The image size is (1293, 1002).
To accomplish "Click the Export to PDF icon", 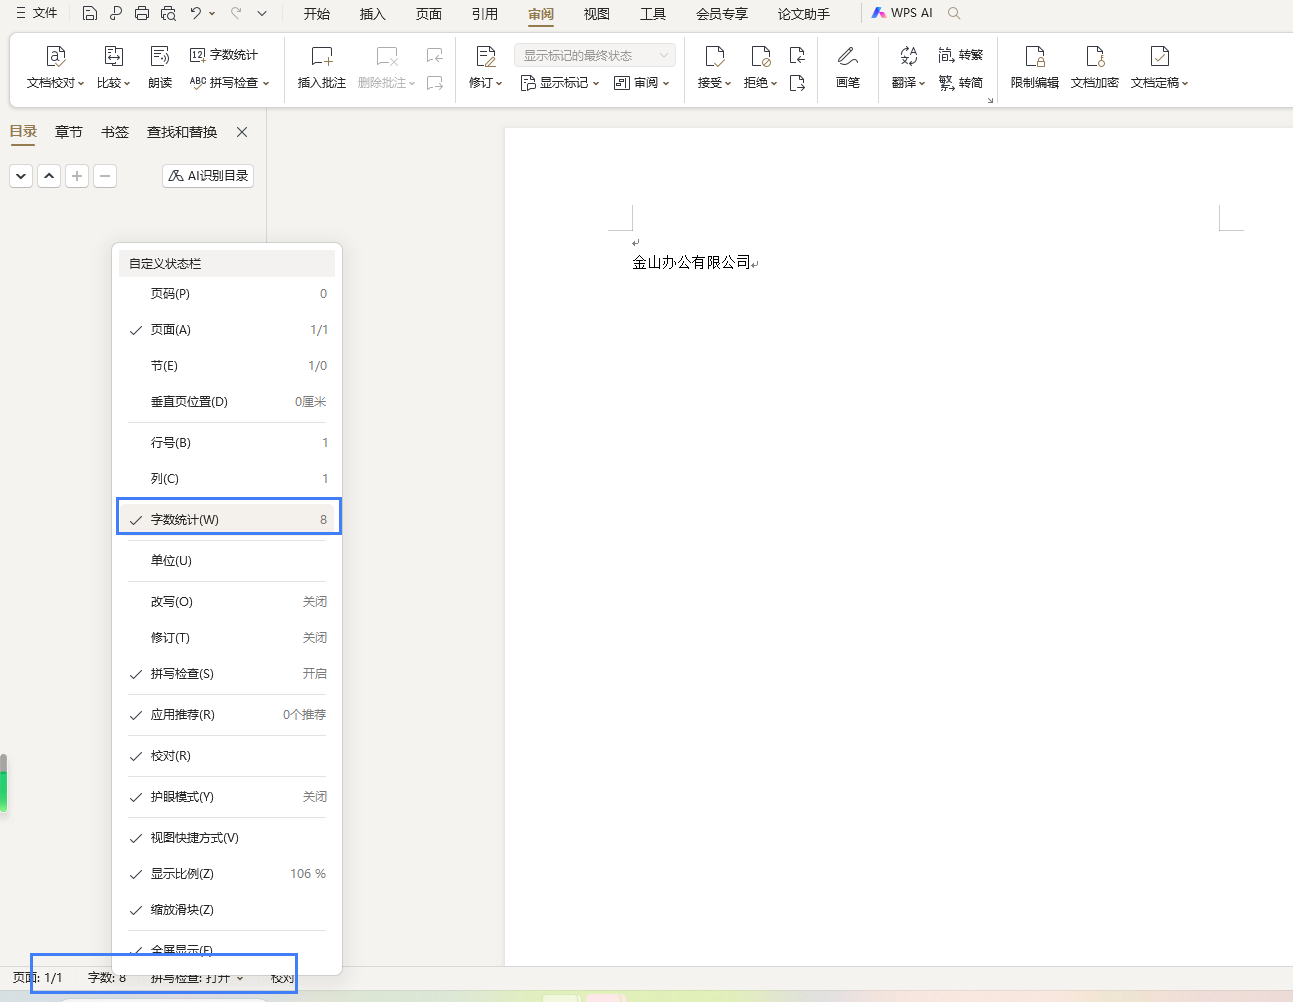I will click(x=116, y=13).
